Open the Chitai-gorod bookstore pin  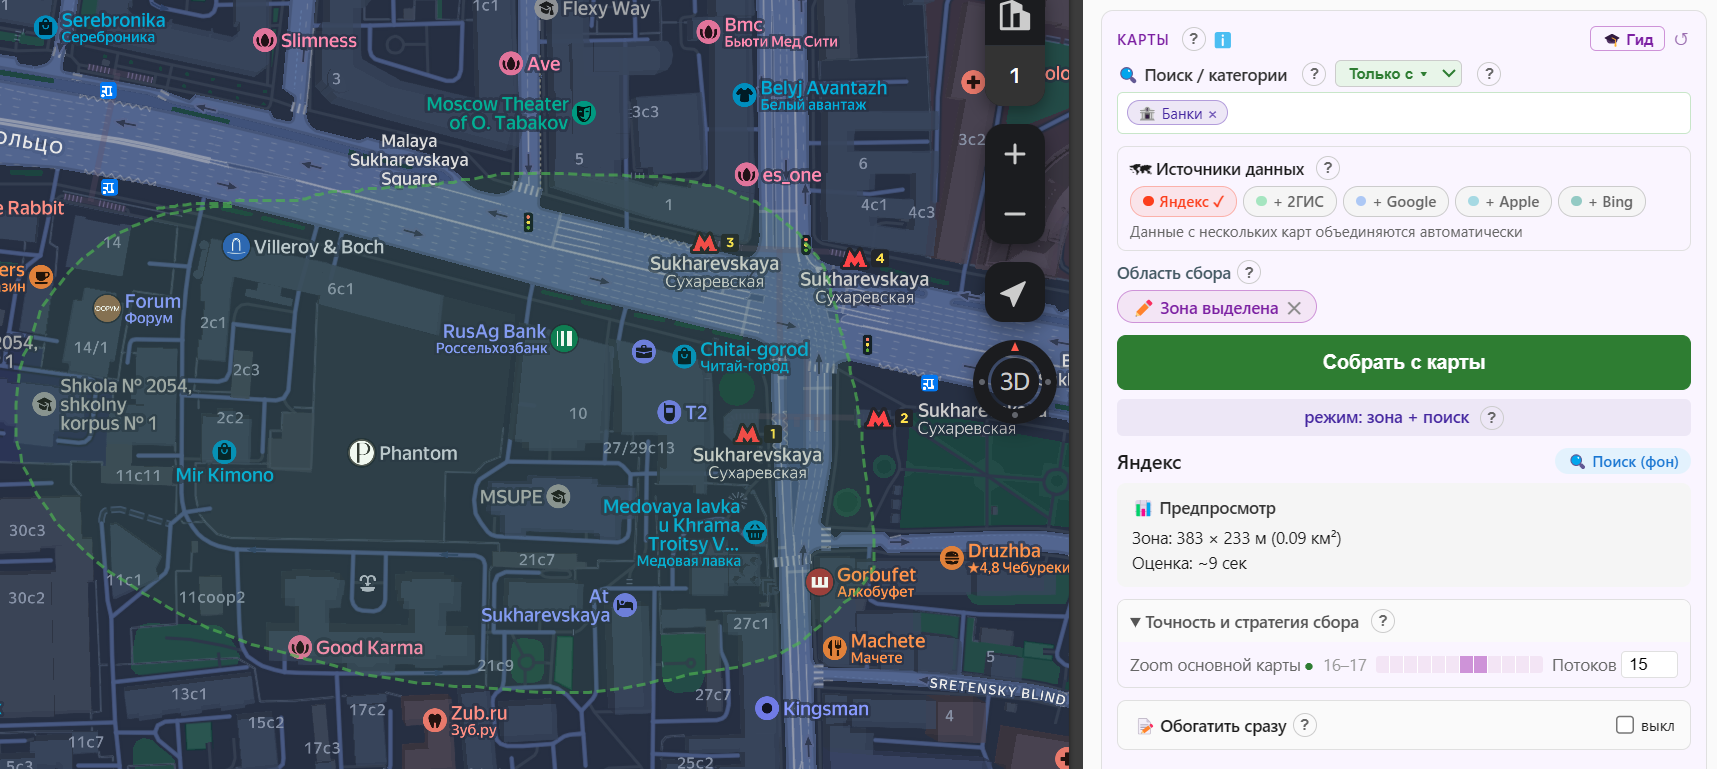pos(684,356)
